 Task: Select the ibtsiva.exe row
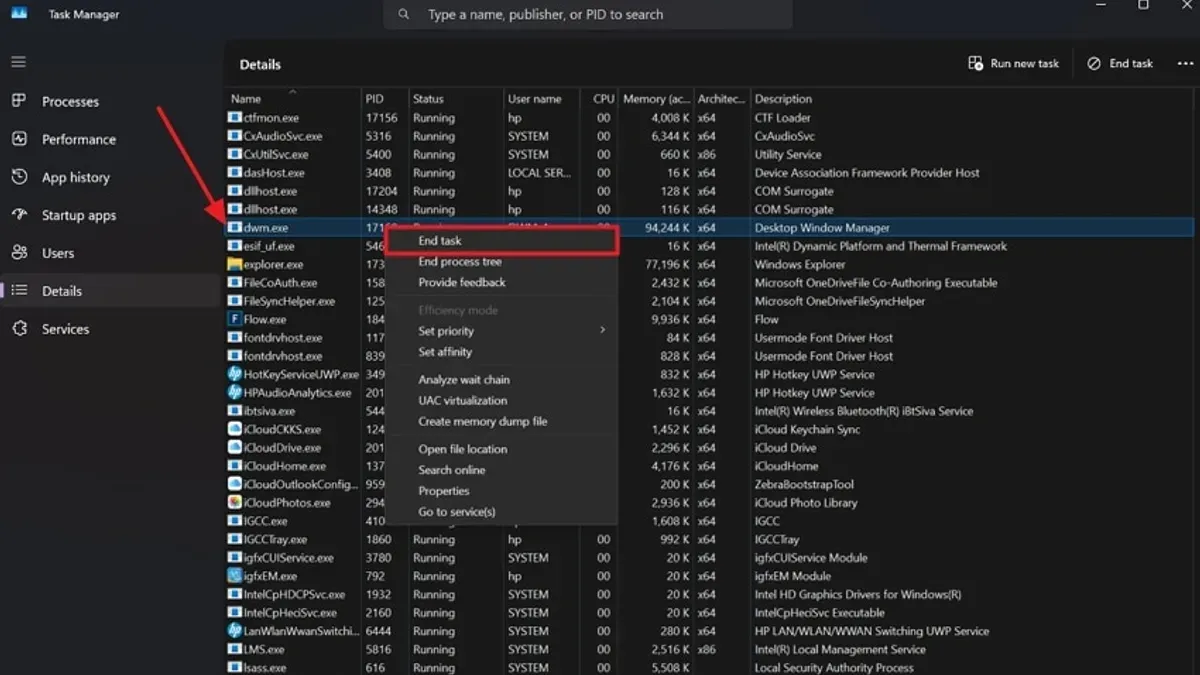point(709,411)
